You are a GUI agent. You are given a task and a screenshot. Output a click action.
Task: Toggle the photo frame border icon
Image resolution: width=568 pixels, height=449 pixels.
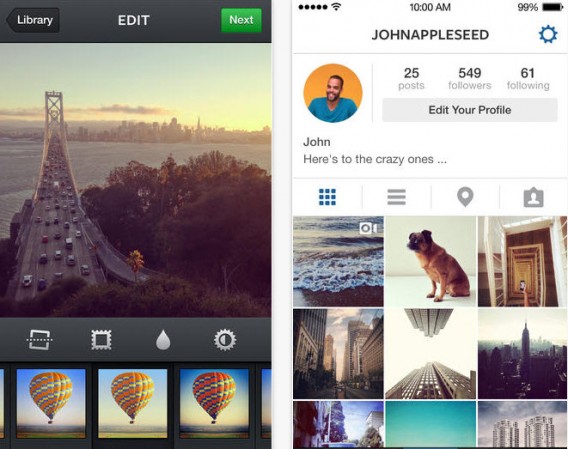click(101, 340)
